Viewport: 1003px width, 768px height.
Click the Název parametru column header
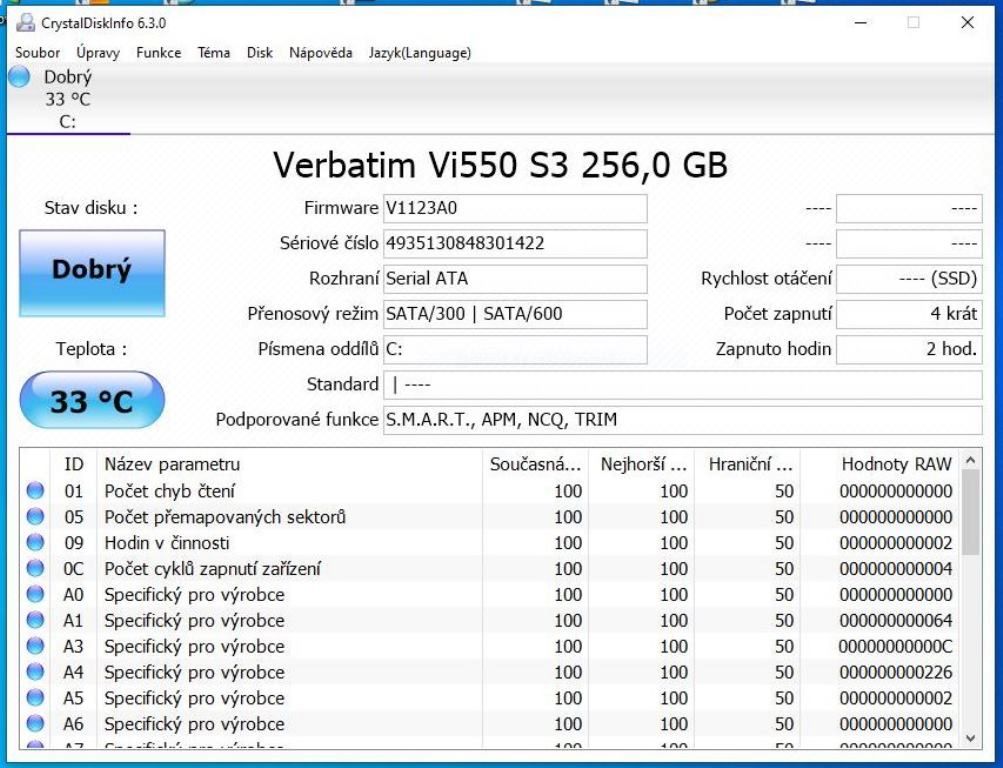(x=172, y=464)
